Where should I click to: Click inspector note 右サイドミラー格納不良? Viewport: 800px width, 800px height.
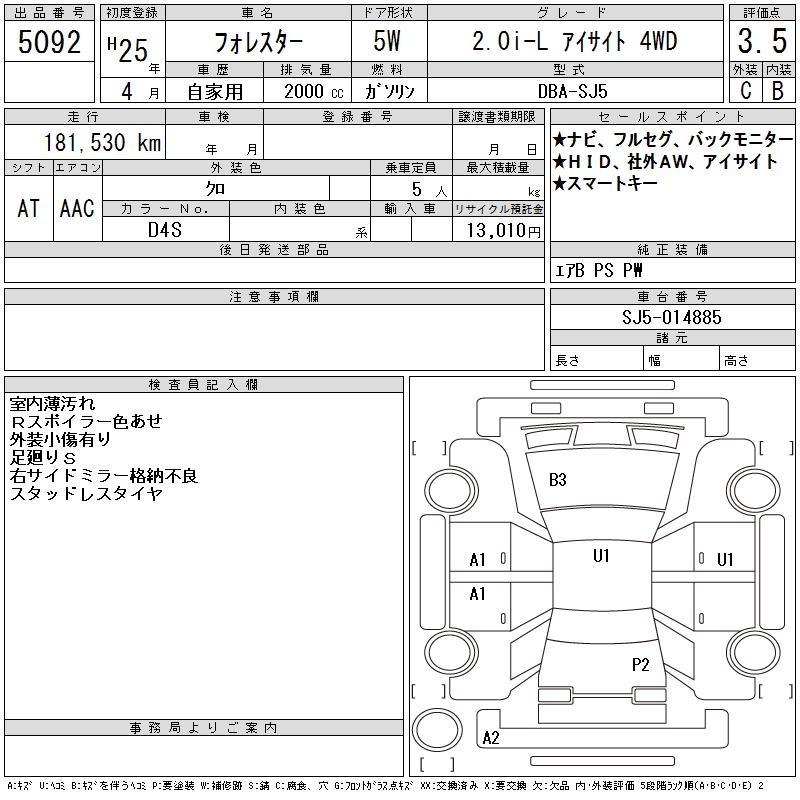click(104, 476)
